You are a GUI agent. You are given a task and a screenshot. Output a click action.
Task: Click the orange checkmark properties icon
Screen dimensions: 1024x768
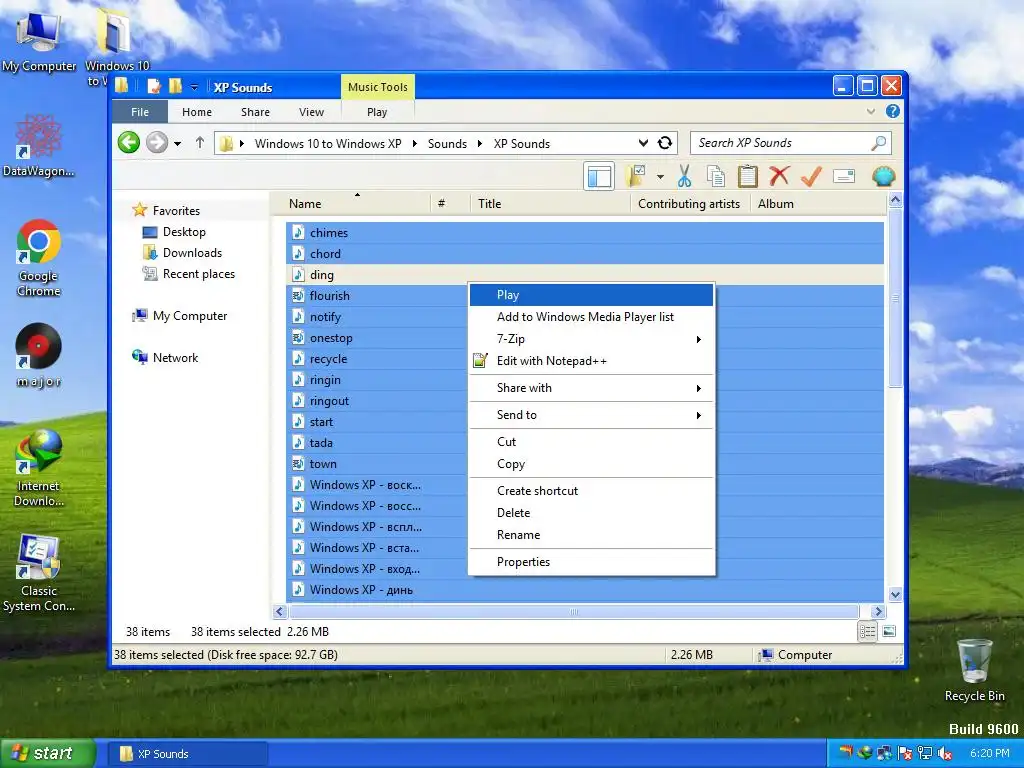pyautogui.click(x=811, y=176)
